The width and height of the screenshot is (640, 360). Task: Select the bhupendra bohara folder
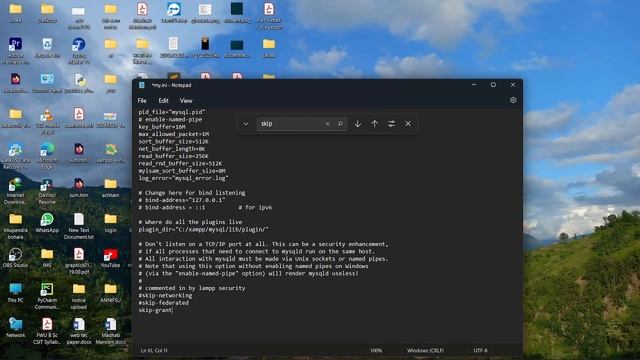16,227
